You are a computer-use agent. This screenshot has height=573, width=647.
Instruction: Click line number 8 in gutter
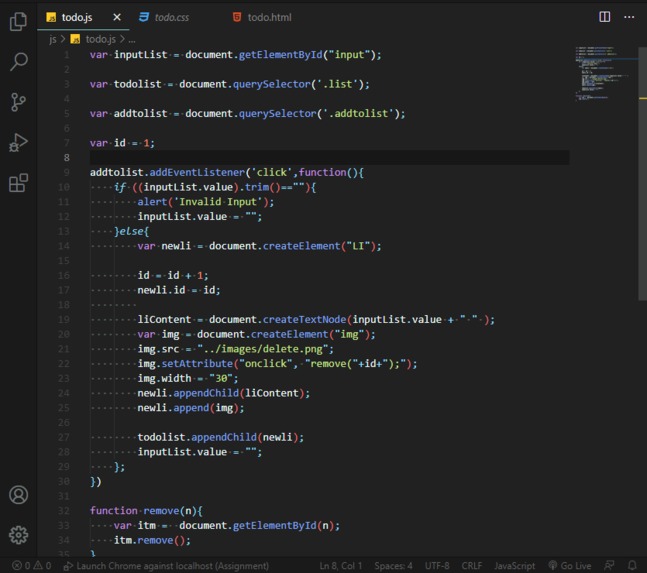click(66, 158)
